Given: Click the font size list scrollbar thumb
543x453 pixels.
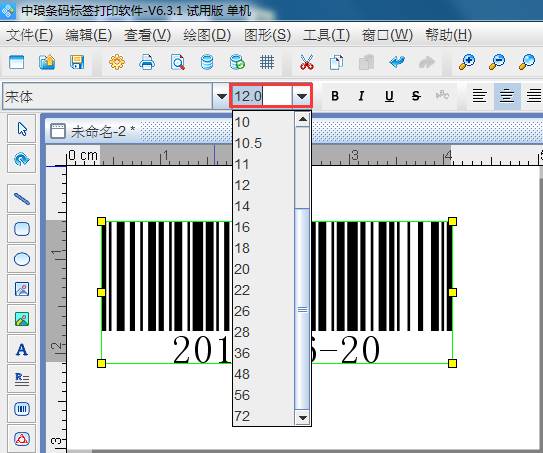Looking at the screenshot, I should coord(303,309).
